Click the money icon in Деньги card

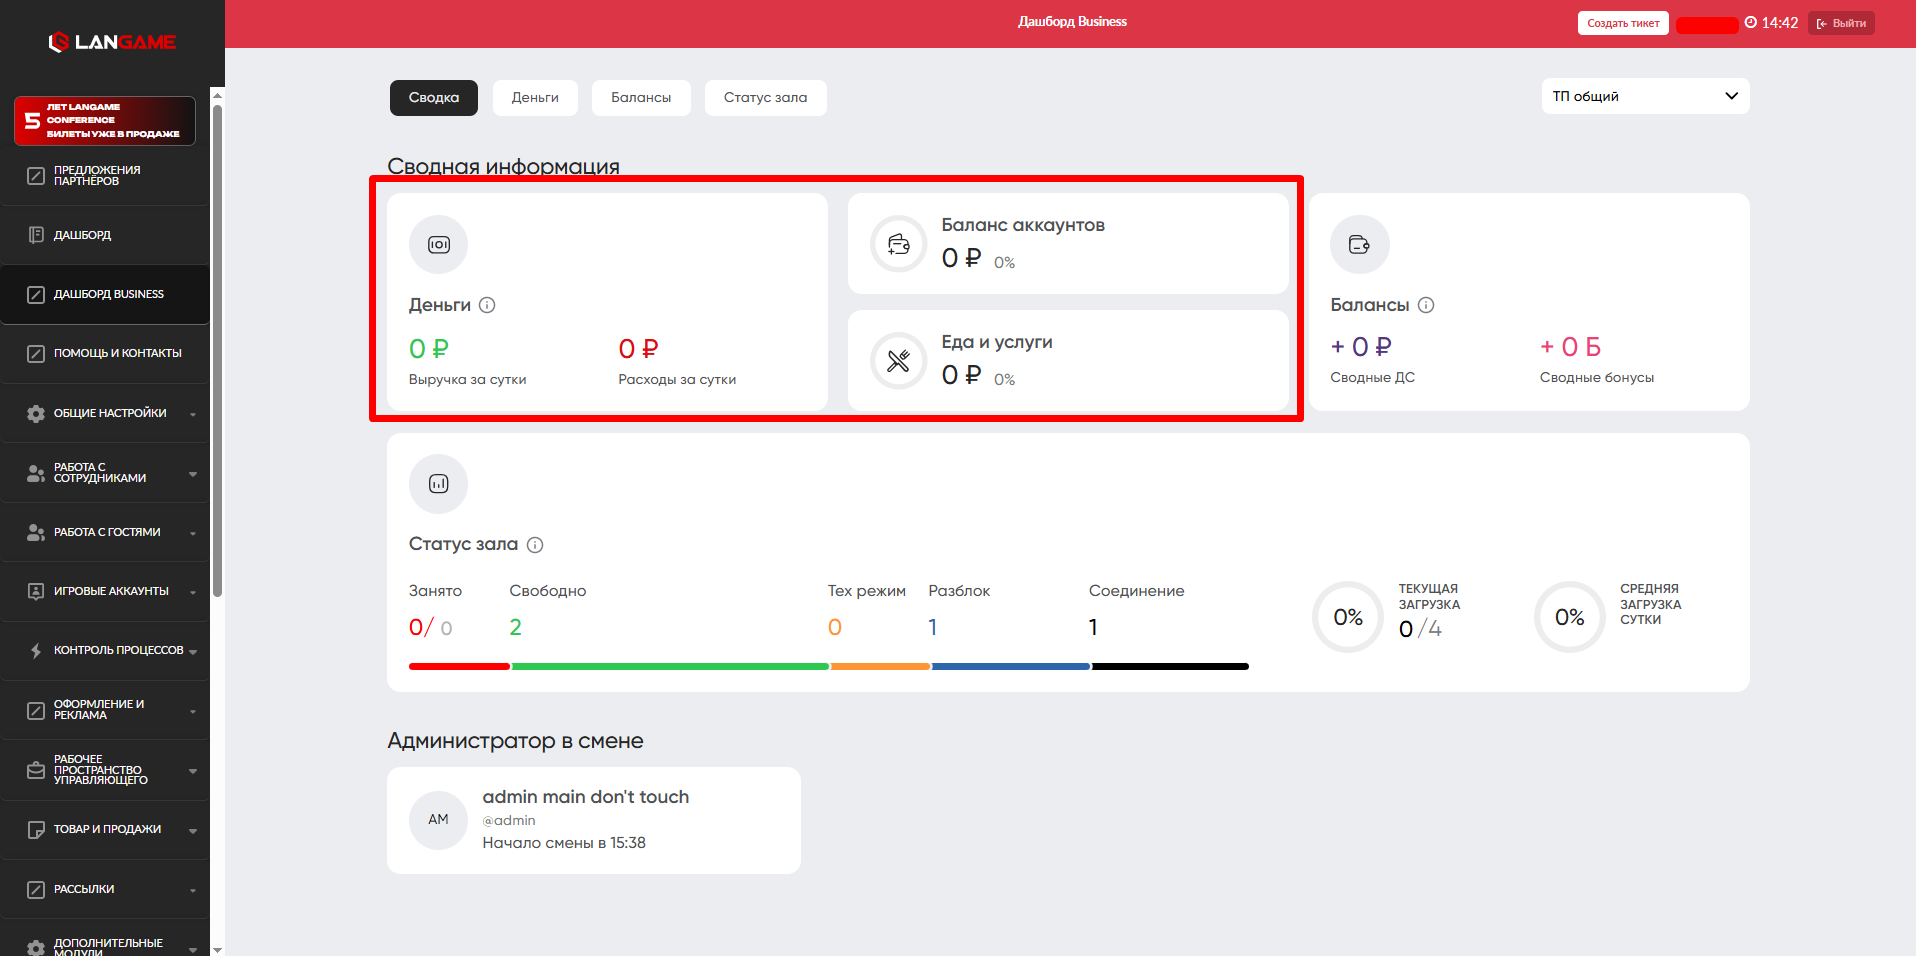click(438, 245)
